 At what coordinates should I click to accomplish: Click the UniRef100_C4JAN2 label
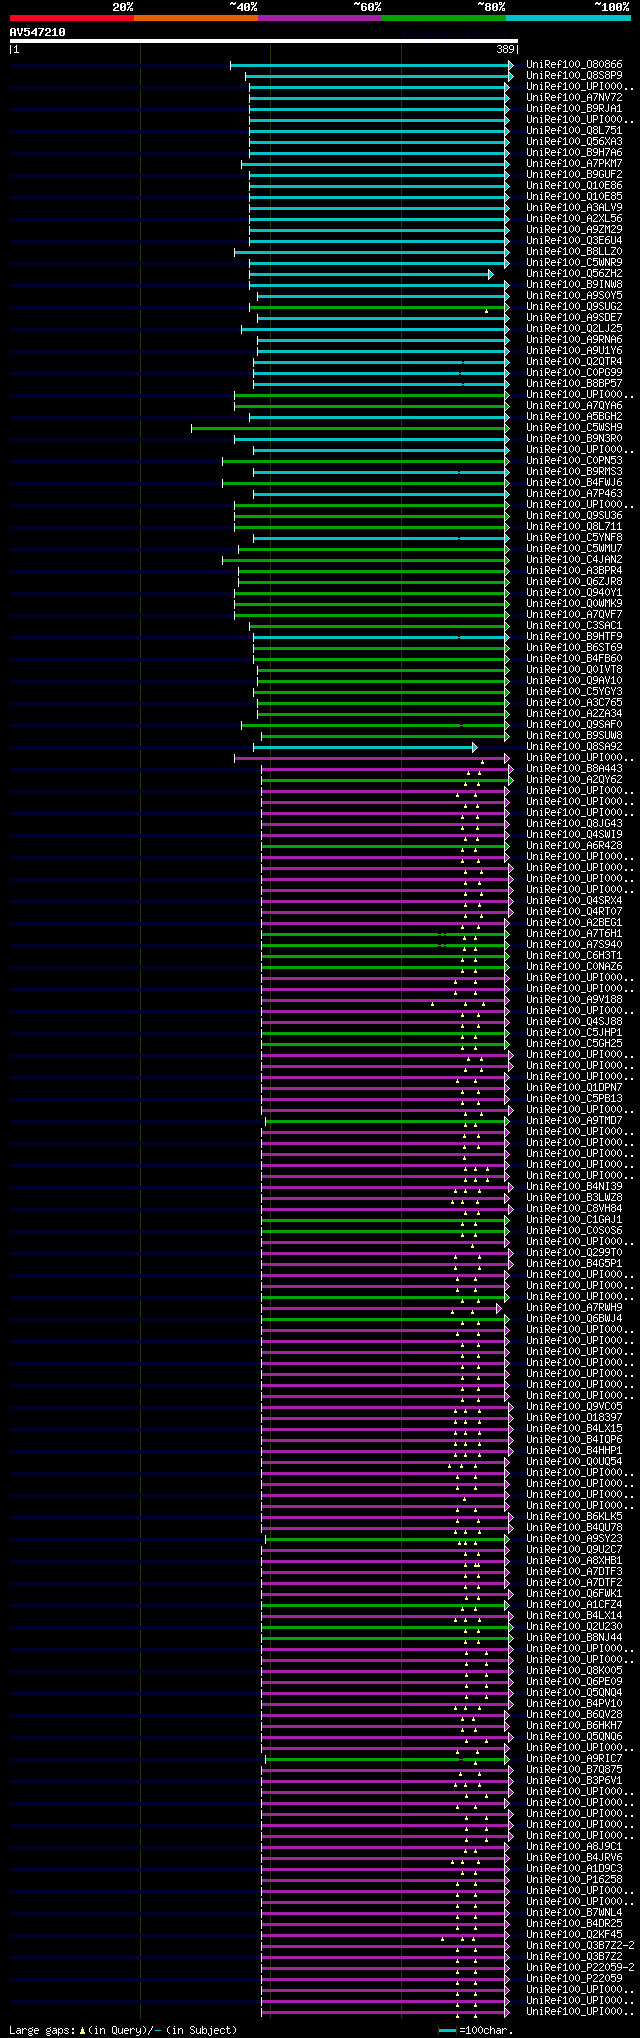click(x=574, y=560)
